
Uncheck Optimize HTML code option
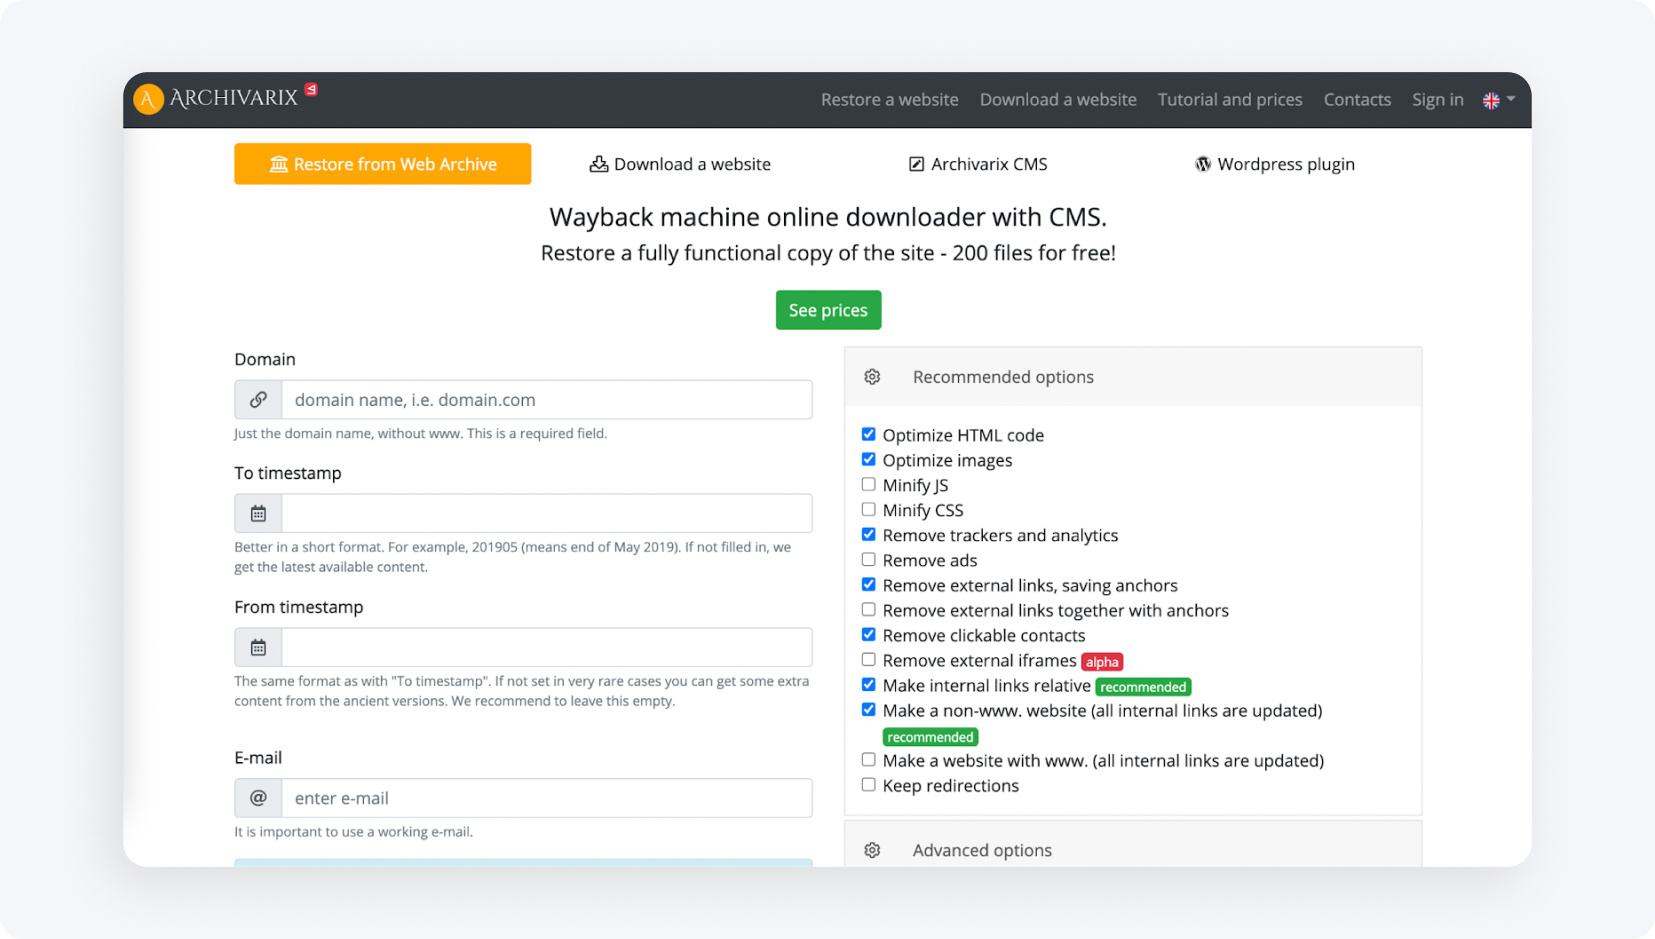click(868, 435)
